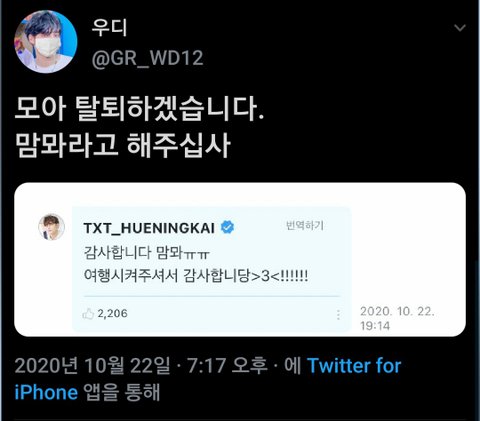Image resolution: width=480 pixels, height=421 pixels.
Task: Click the thumbs-up like icon
Action: click(x=88, y=314)
